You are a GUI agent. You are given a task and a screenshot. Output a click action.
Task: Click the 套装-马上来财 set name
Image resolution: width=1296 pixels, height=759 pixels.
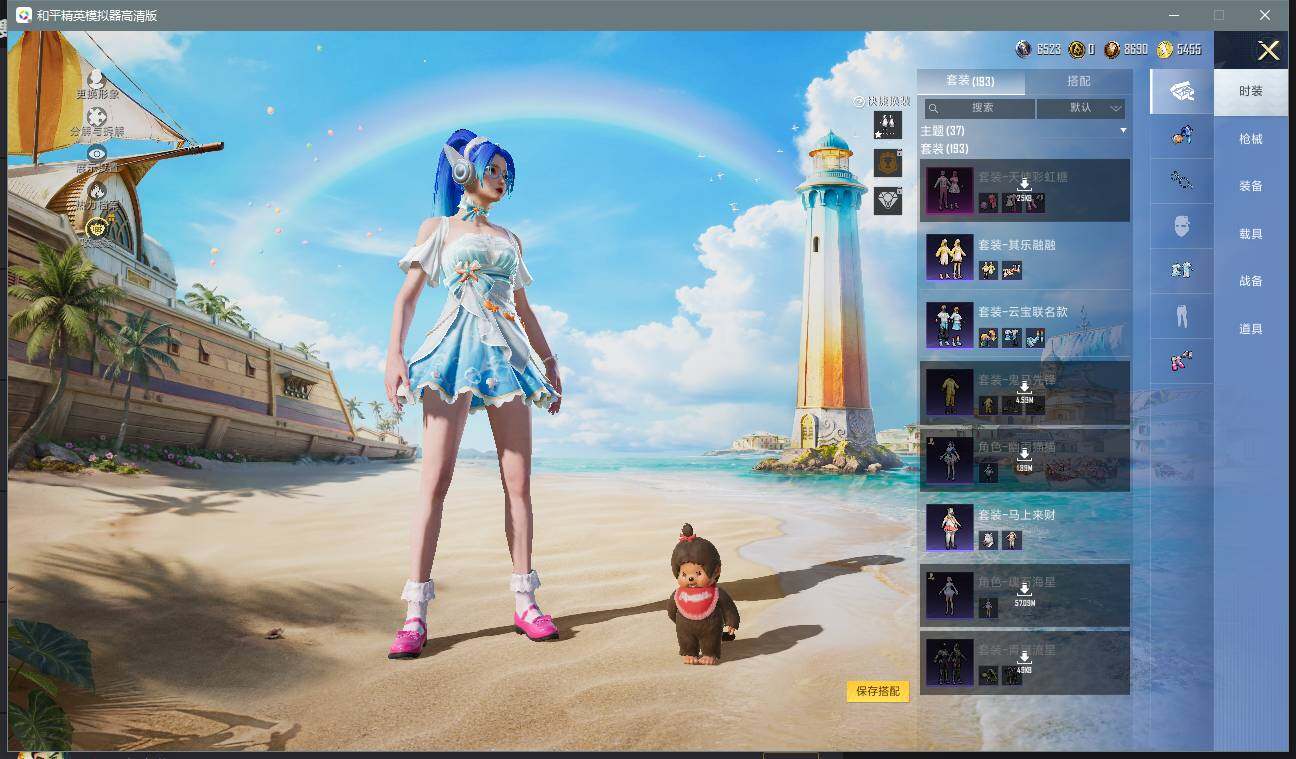click(1017, 515)
